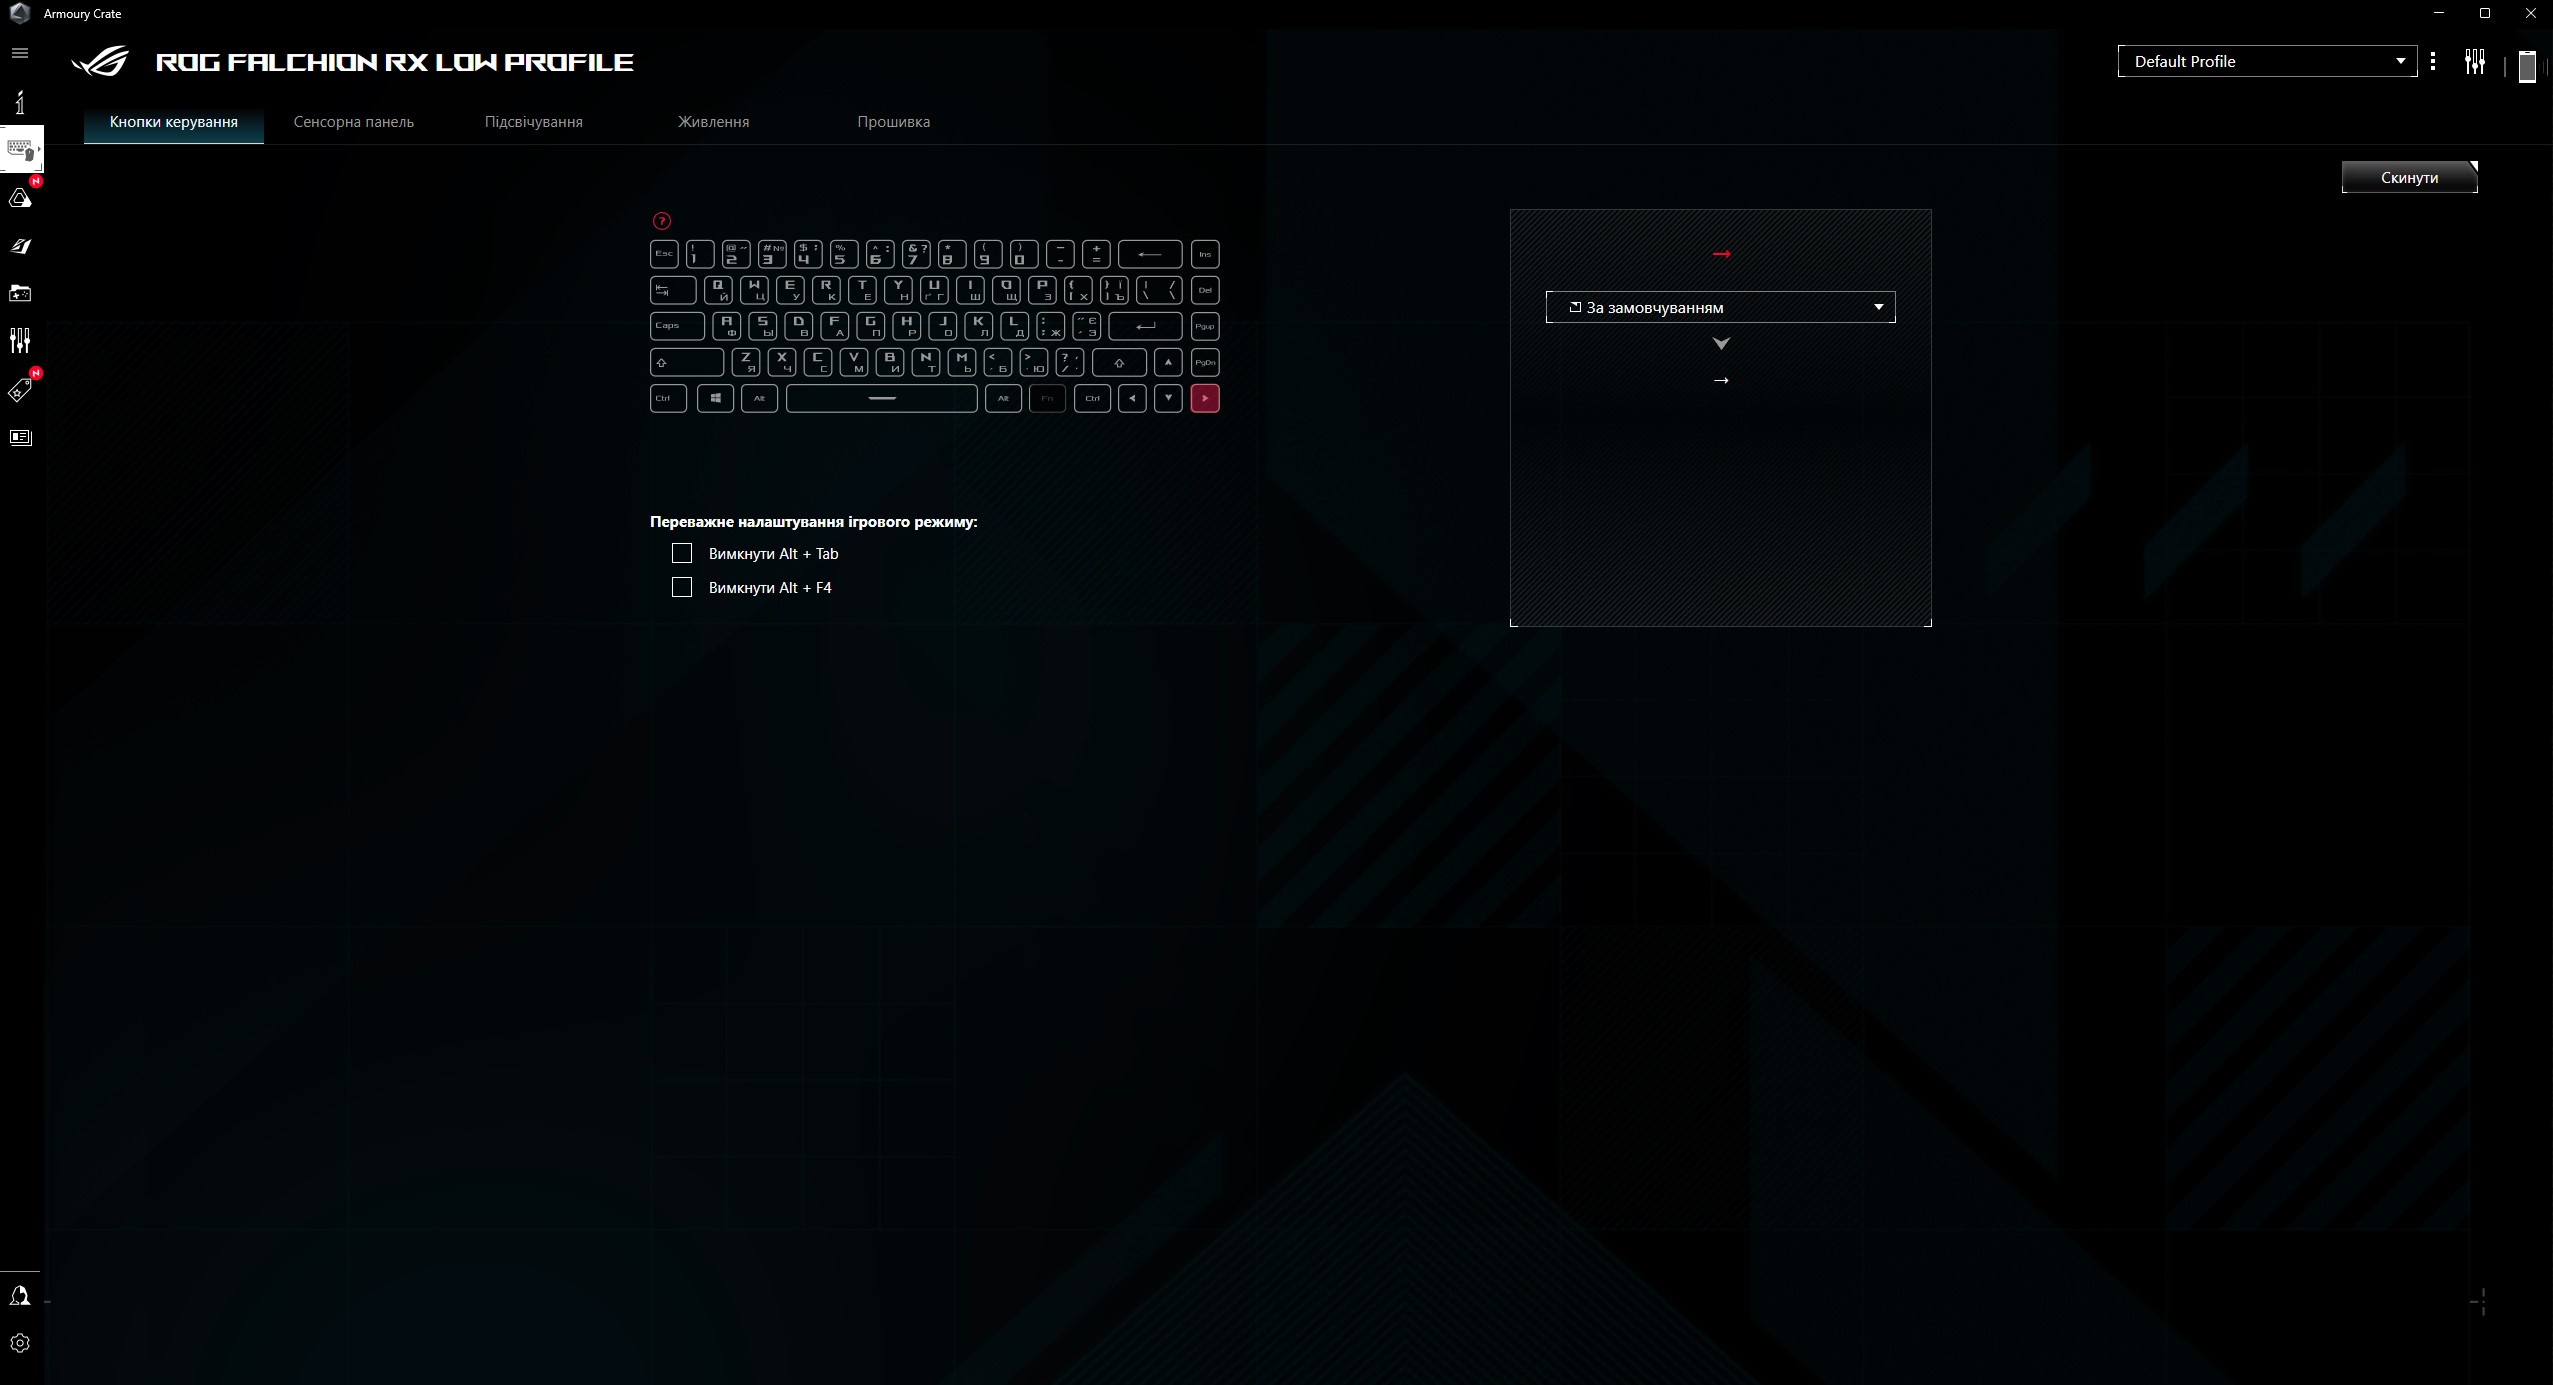Switch to the Підсвічування tab
Image resolution: width=2553 pixels, height=1385 pixels.
pyautogui.click(x=533, y=122)
